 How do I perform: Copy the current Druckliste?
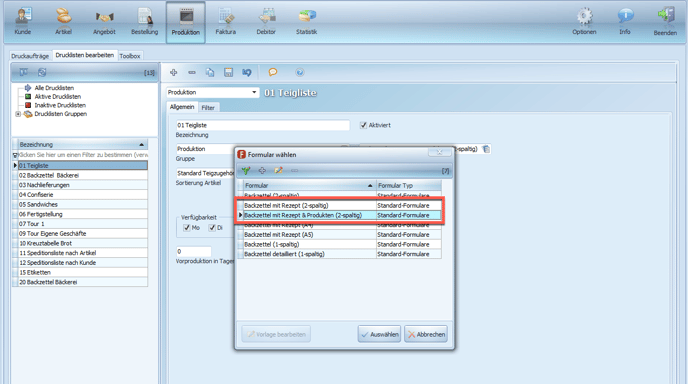(210, 72)
